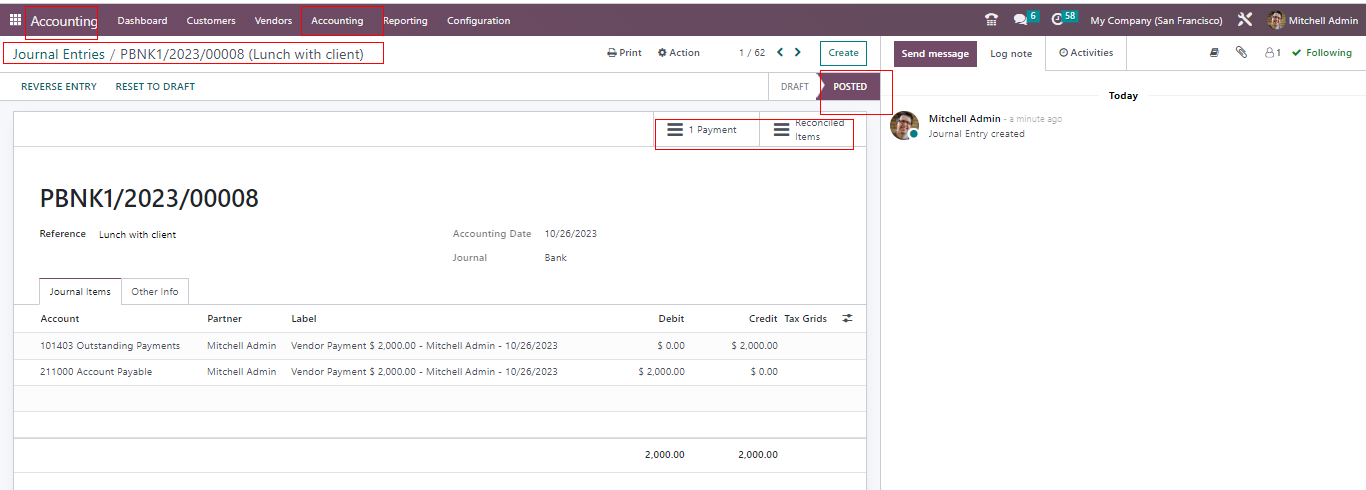Open the conversations chat bubble icon
Screen dimensions: 1366x490
click(x=1019, y=20)
